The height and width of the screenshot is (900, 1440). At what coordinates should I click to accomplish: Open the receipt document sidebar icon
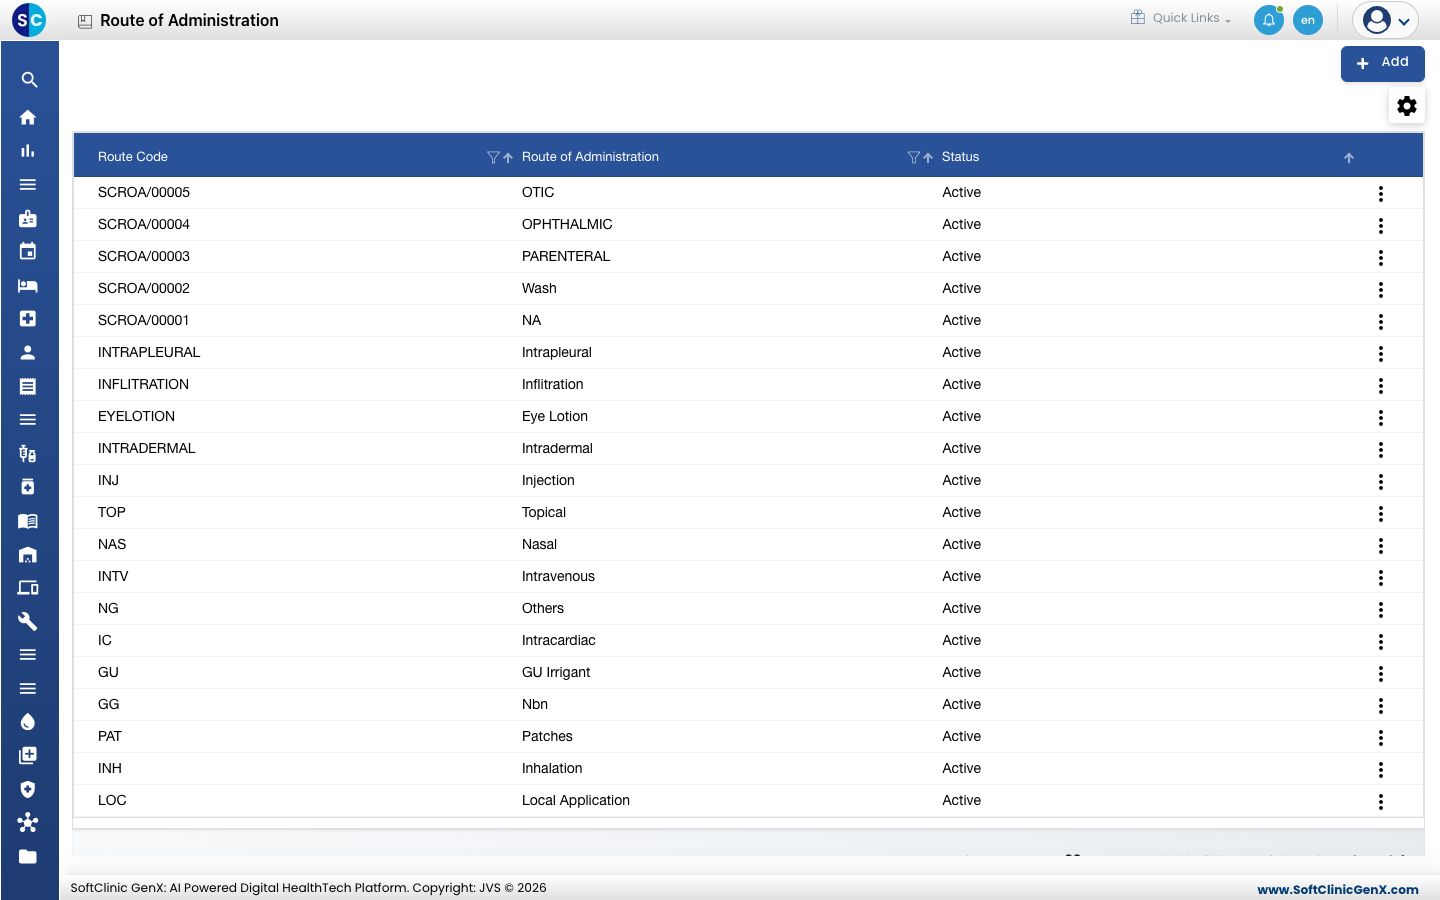28,386
